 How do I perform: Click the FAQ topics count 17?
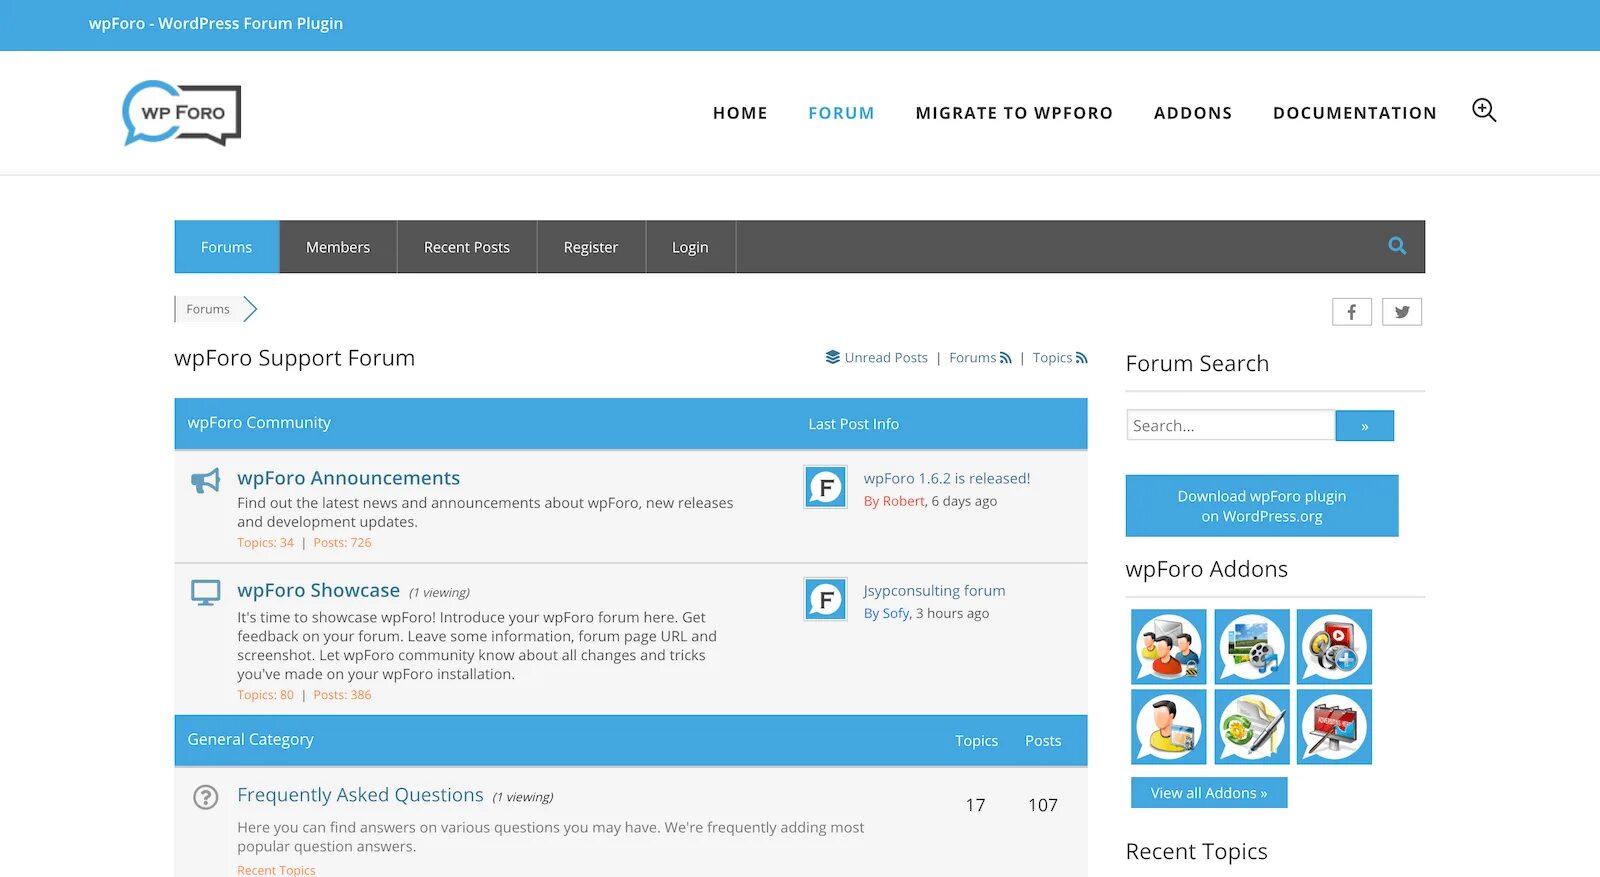coord(975,805)
